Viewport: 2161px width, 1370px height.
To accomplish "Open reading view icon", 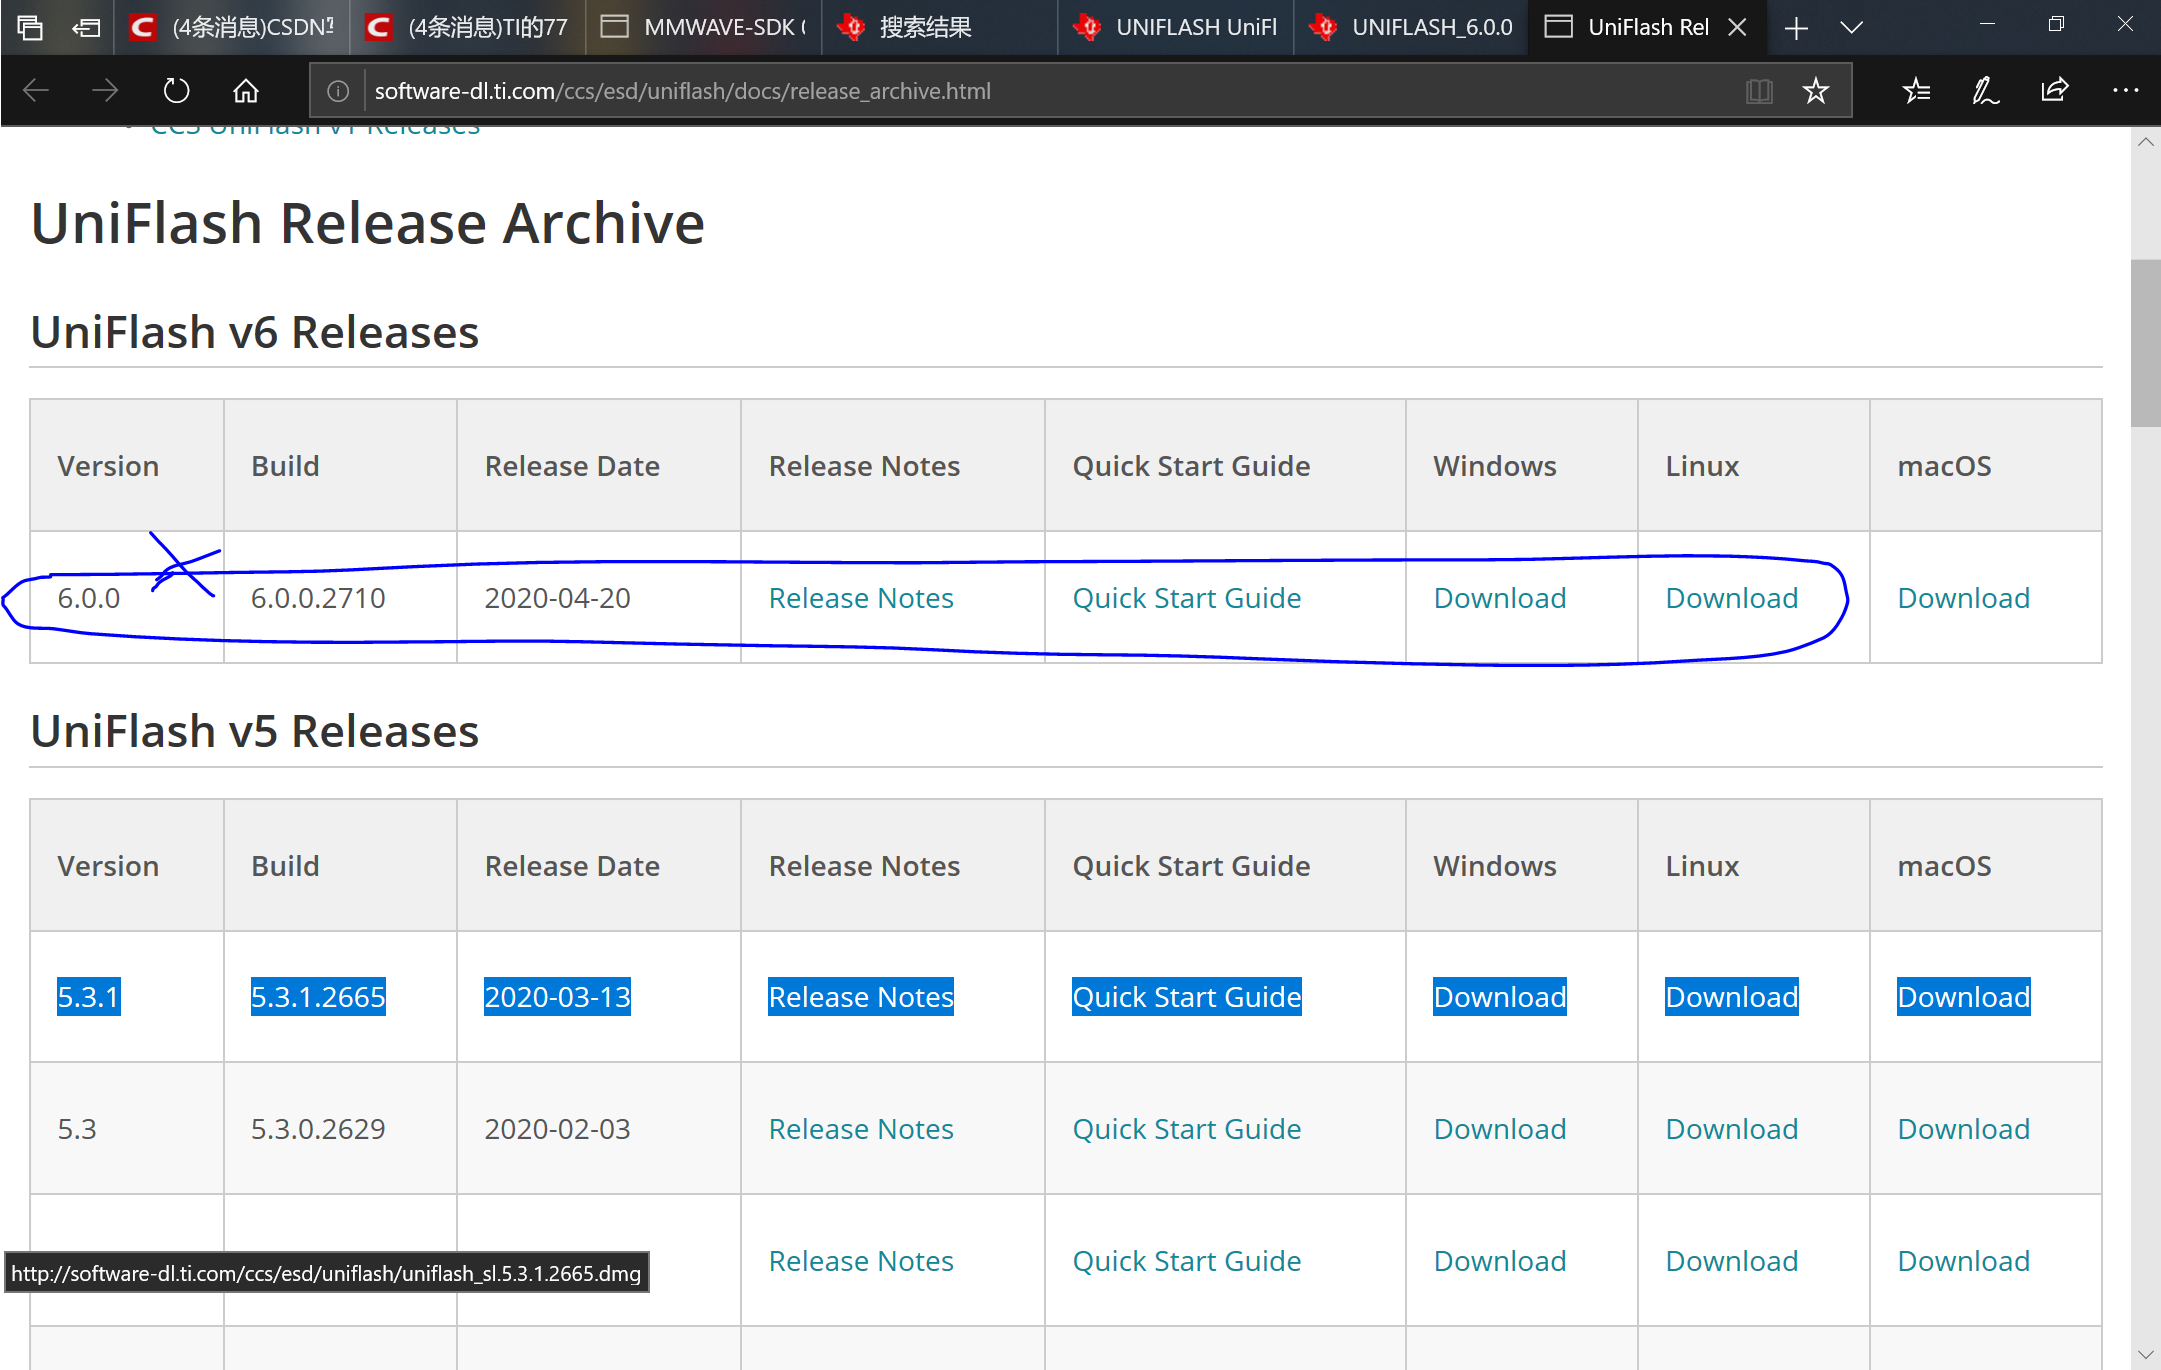I will pyautogui.click(x=1759, y=91).
